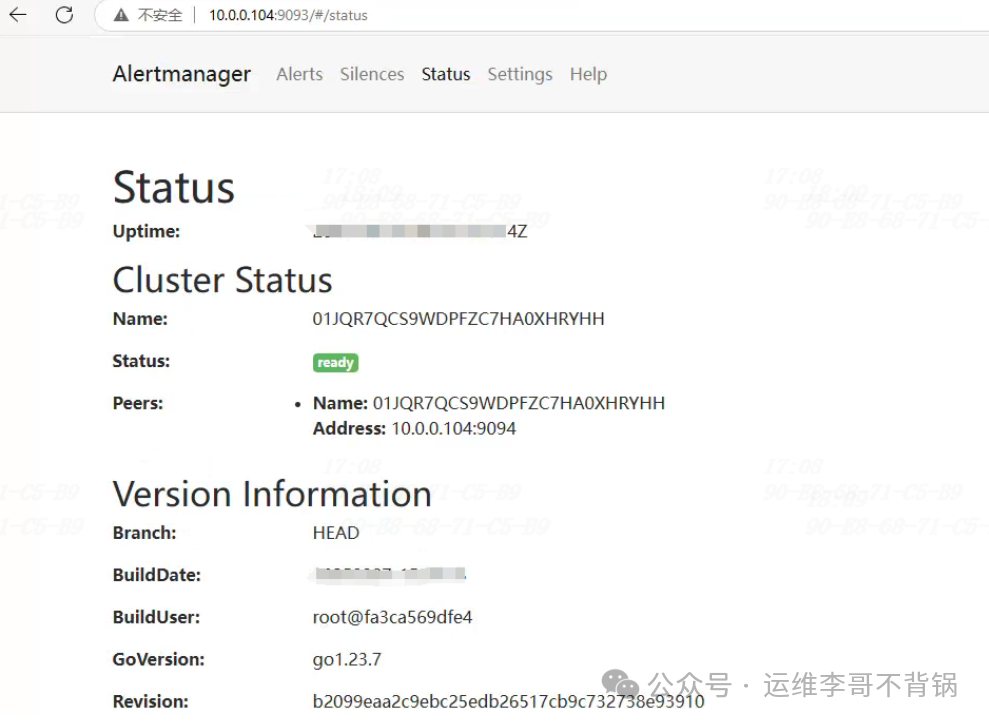The height and width of the screenshot is (725, 989).
Task: Open the Alertmanager brand link
Action: [182, 74]
